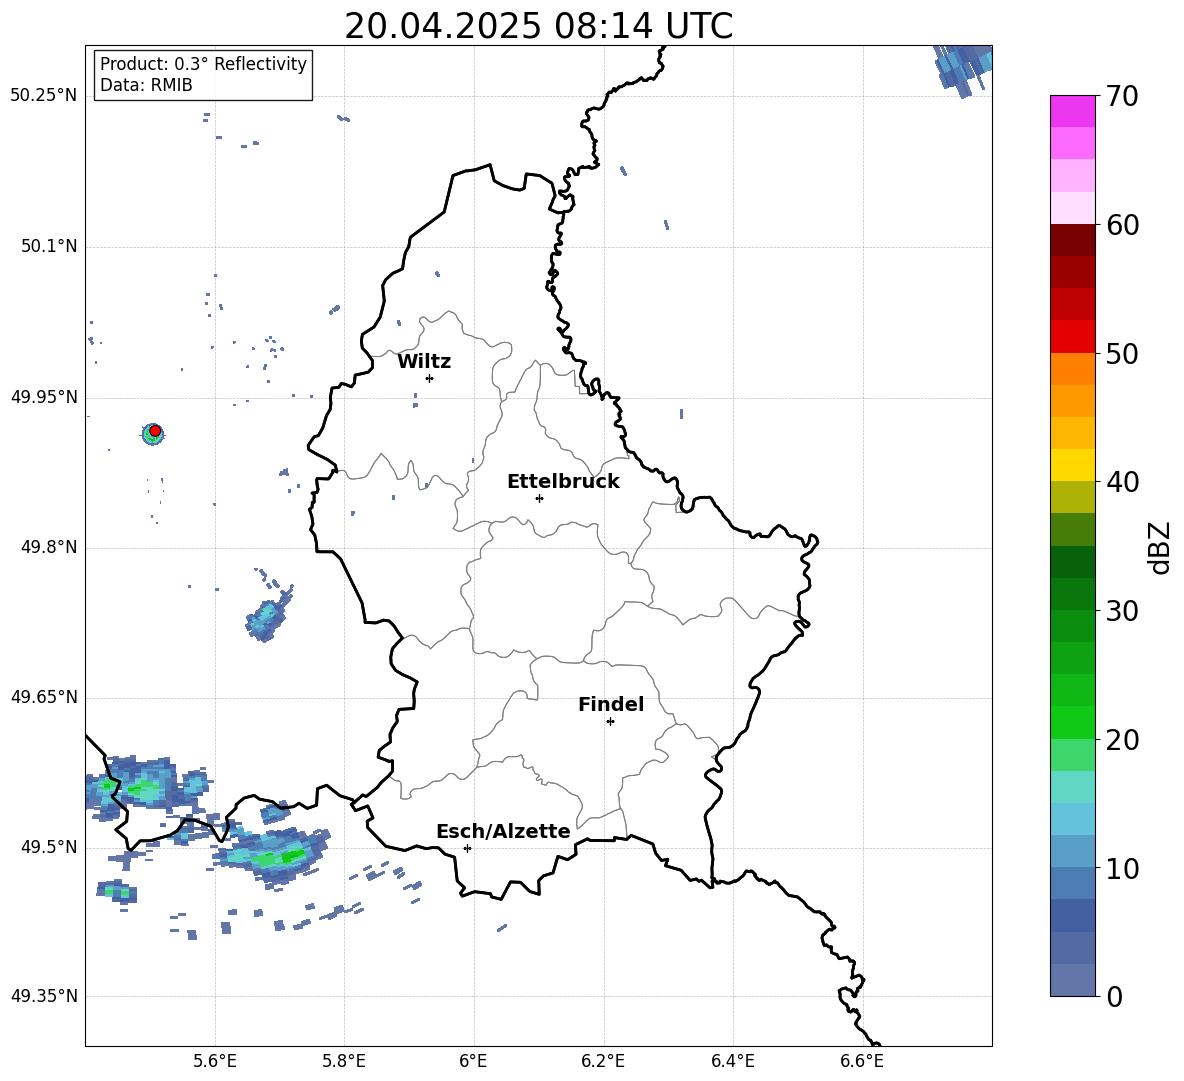Click the 6.2°E longitude label
Viewport: 1184px width, 1081px height.
tap(603, 1061)
